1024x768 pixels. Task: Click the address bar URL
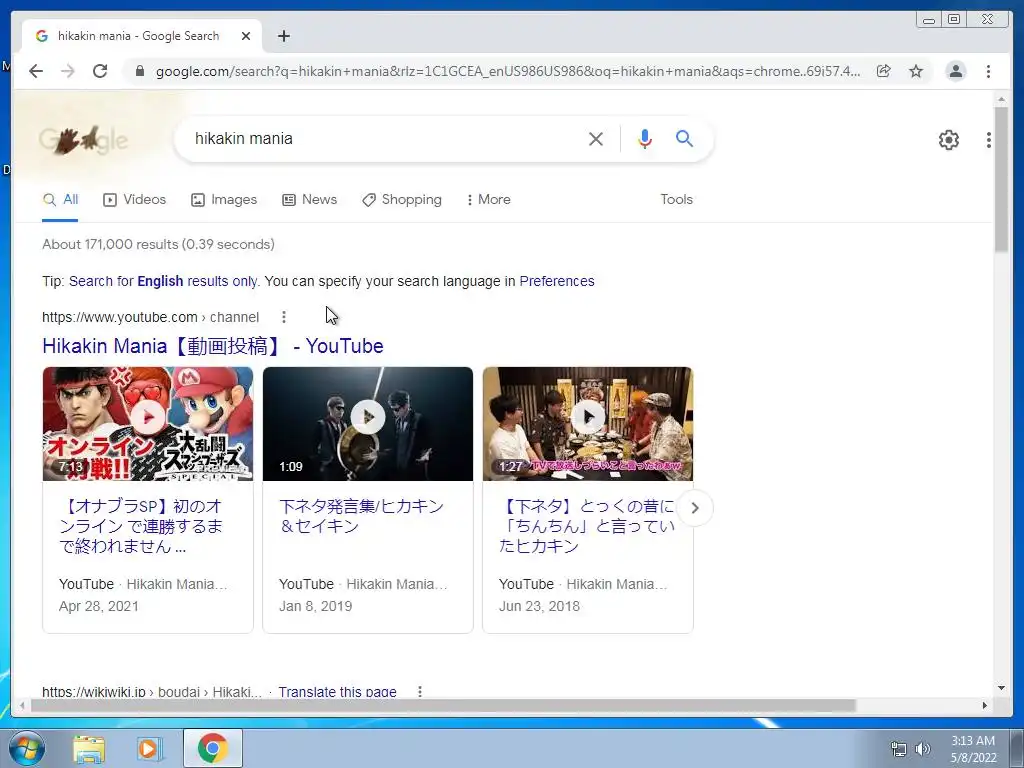tap(507, 71)
